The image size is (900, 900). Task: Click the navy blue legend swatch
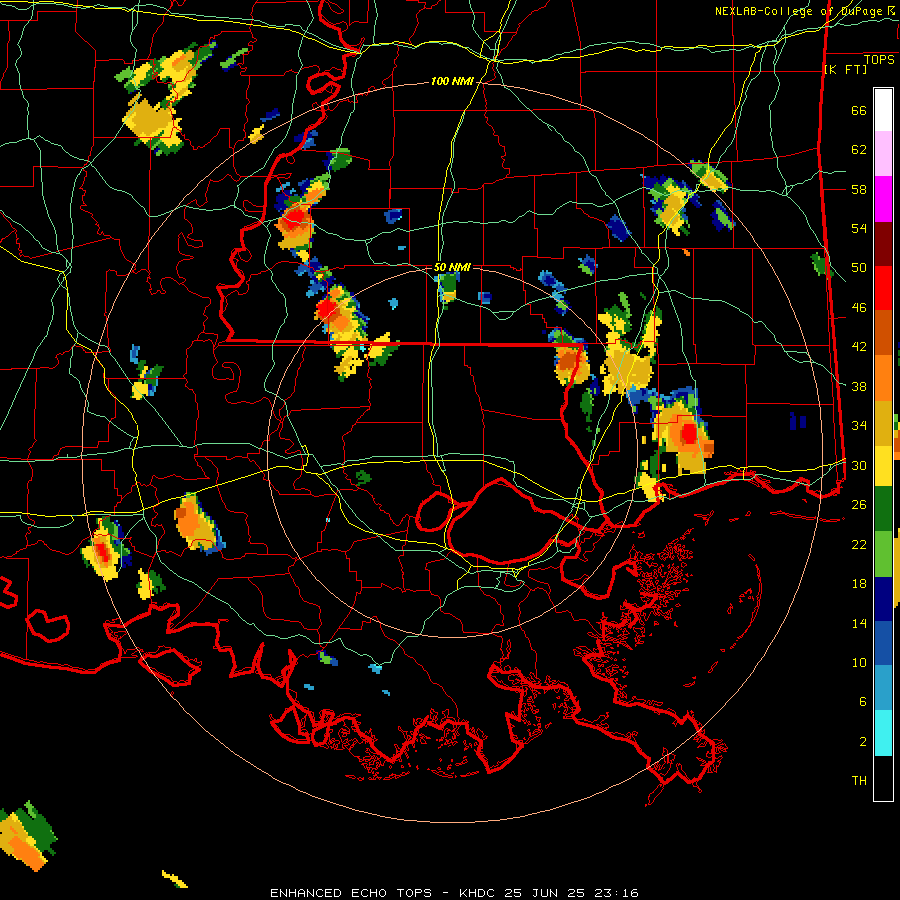pos(883,599)
